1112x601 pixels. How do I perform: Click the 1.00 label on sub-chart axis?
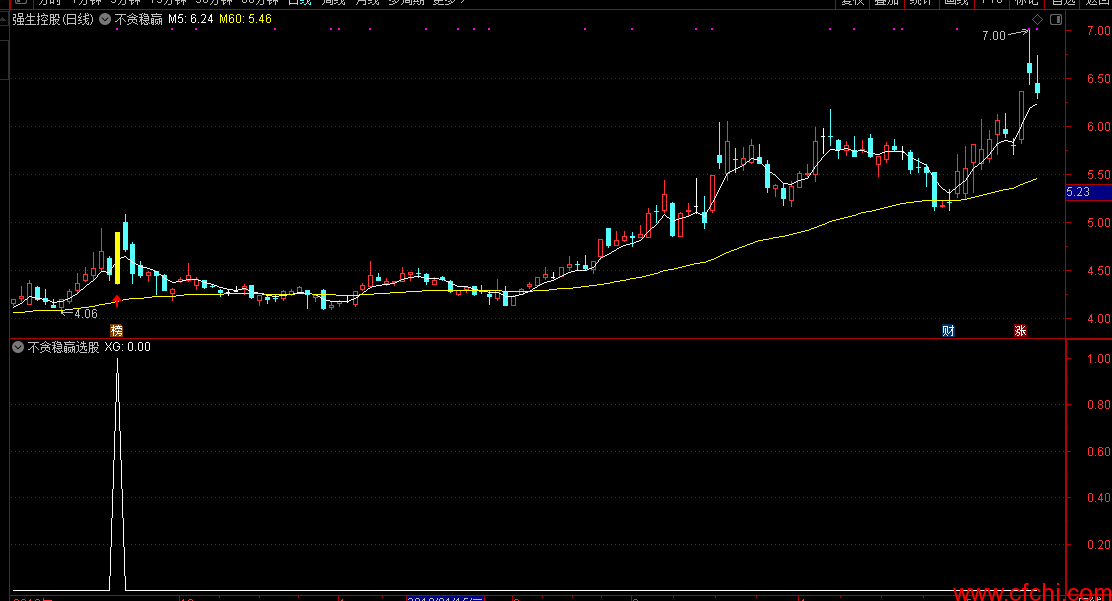pos(1099,359)
